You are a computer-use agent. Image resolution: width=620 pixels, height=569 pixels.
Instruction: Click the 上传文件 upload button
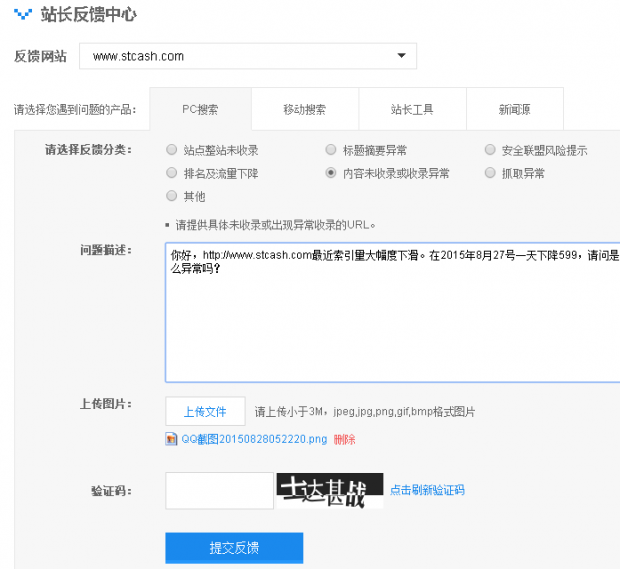pyautogui.click(x=205, y=411)
